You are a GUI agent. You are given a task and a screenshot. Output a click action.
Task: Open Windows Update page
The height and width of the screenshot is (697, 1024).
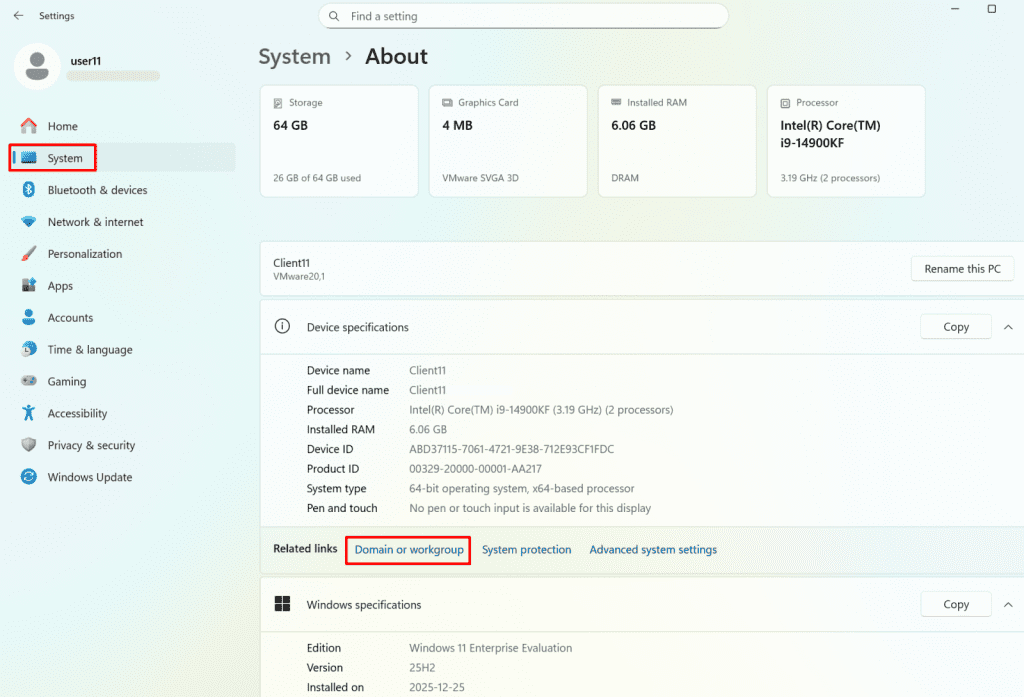pyautogui.click(x=89, y=477)
